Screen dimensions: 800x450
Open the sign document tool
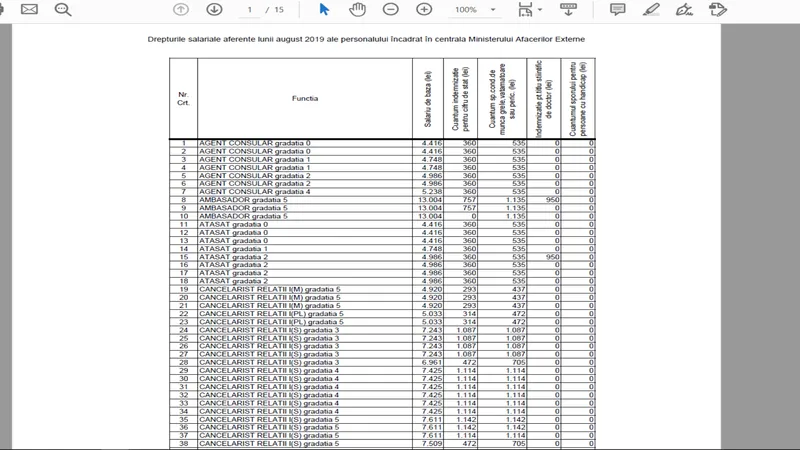(685, 9)
